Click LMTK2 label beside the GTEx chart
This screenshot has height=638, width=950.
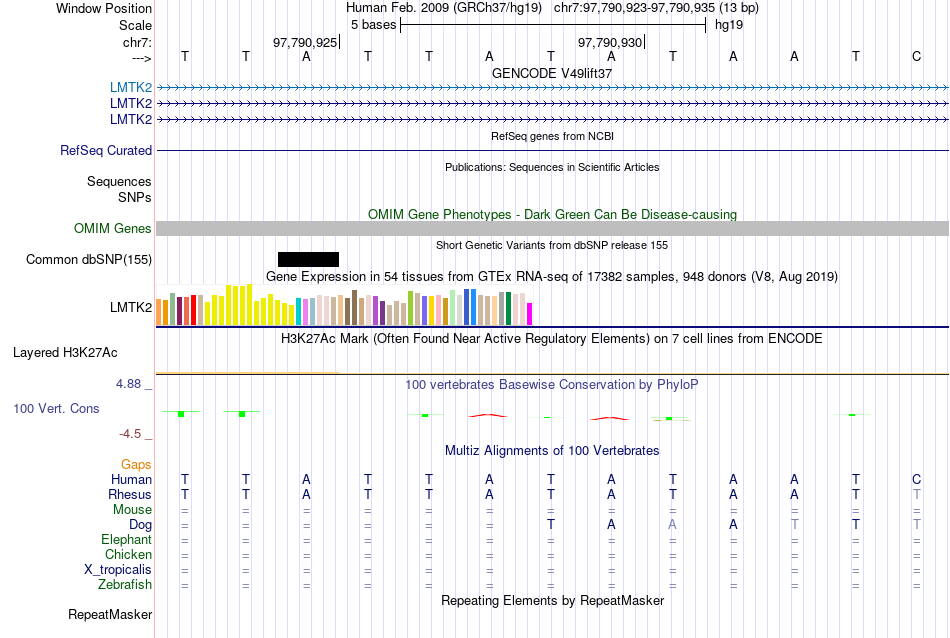[x=131, y=307]
